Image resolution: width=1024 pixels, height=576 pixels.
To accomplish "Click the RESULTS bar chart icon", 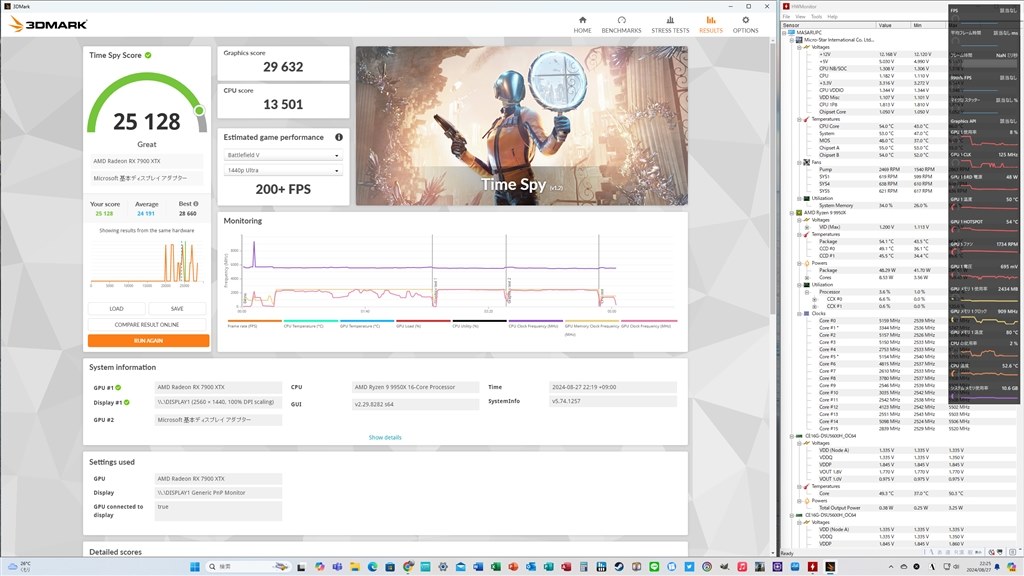I will pyautogui.click(x=710, y=19).
